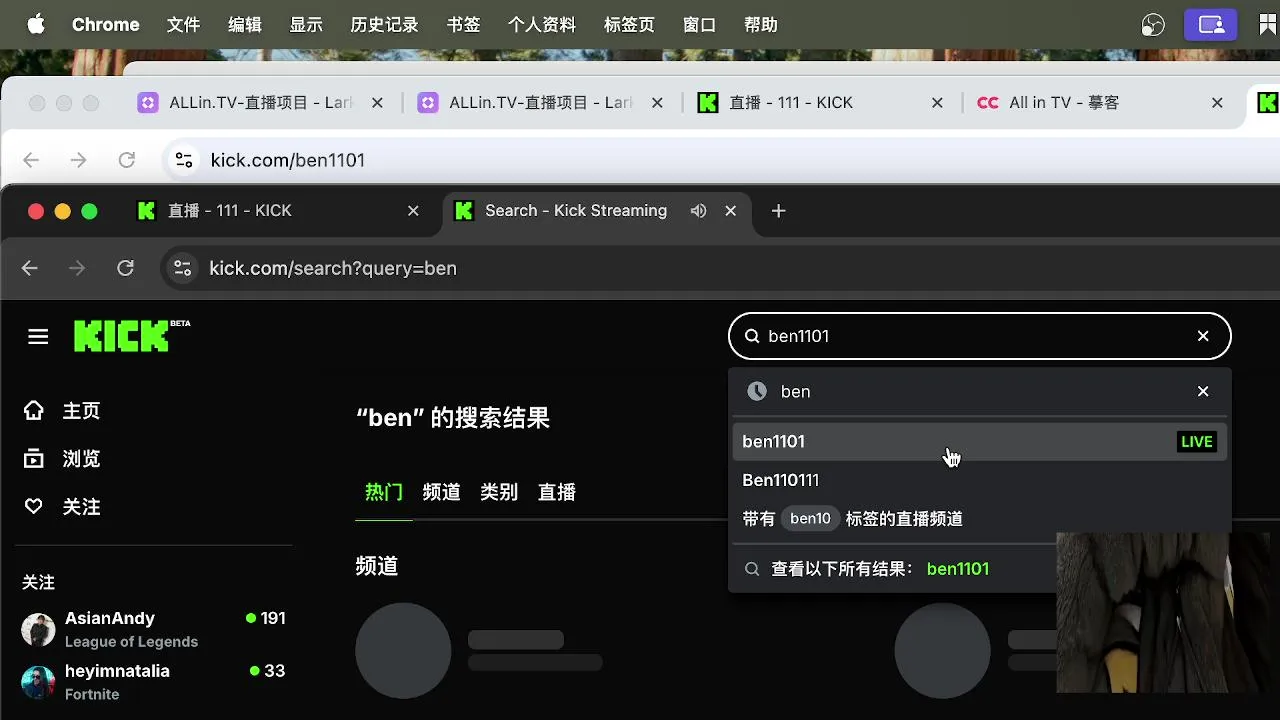This screenshot has height=720, width=1280.
Task: Close the 直播 - 111 - KICK tab in back window
Action: 937,103
